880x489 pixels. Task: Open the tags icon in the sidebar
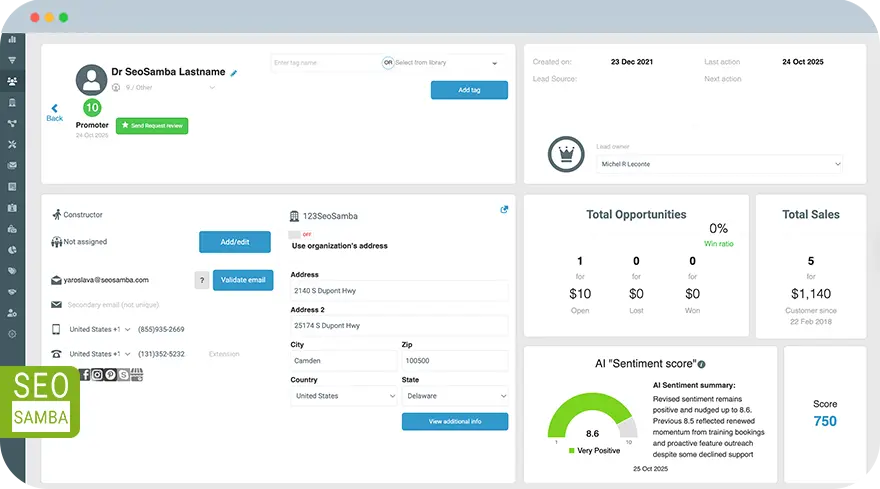tap(12, 271)
